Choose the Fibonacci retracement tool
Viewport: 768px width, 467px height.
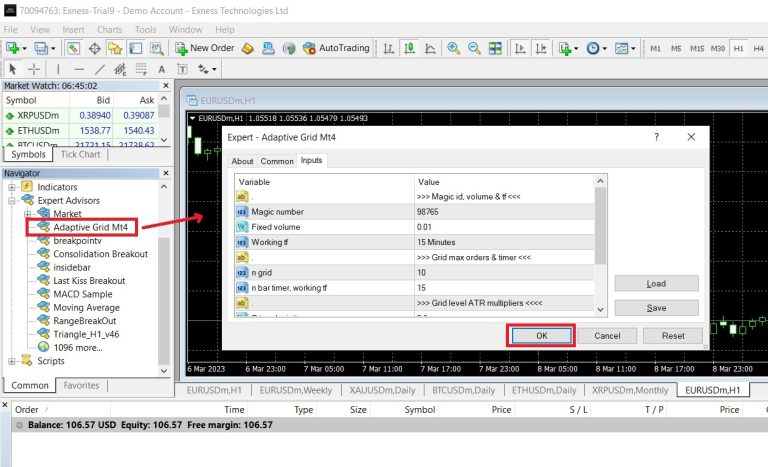click(141, 69)
